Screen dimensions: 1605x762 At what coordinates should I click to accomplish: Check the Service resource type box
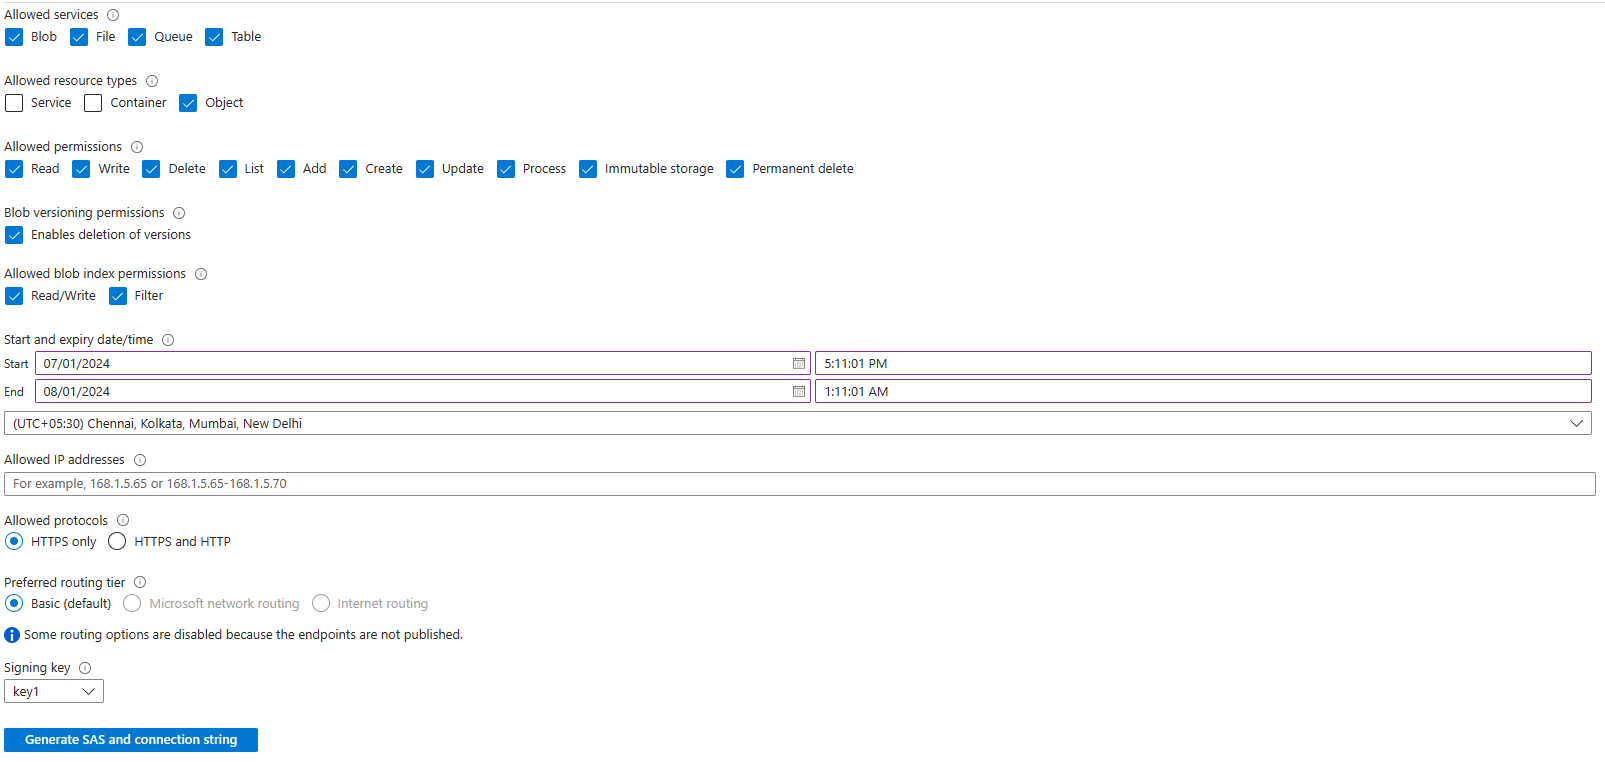pyautogui.click(x=14, y=103)
